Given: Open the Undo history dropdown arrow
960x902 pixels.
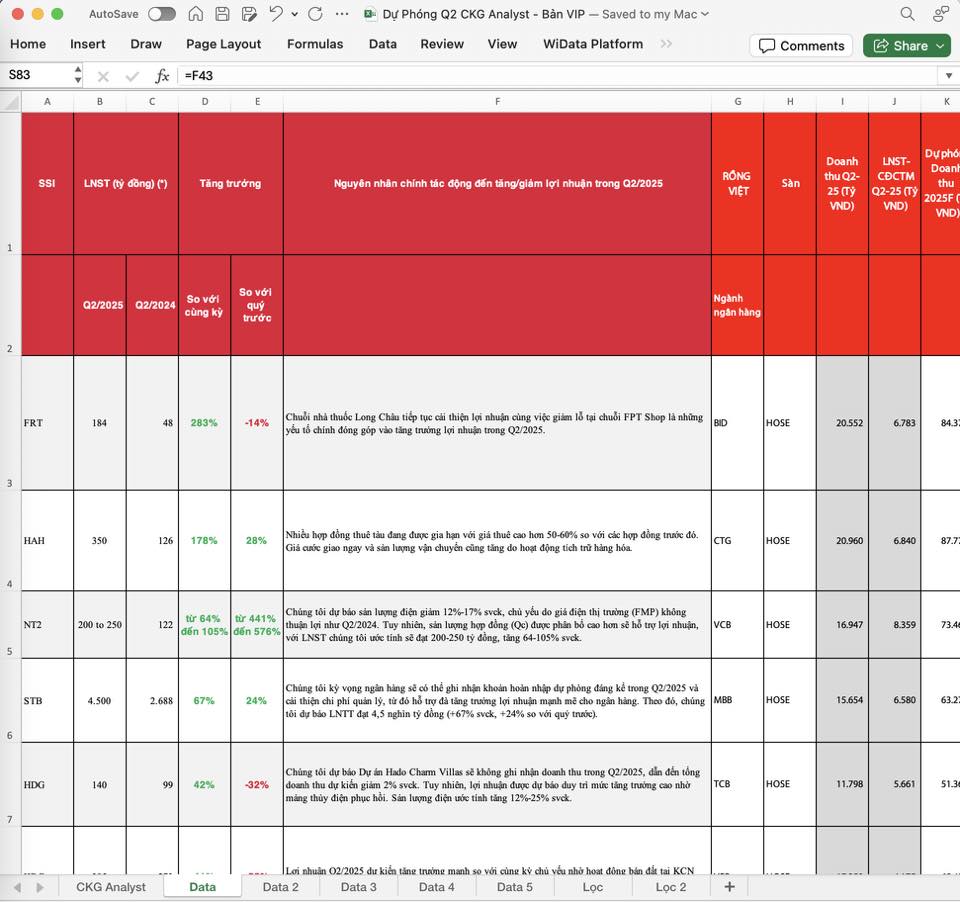Looking at the screenshot, I should pyautogui.click(x=294, y=14).
